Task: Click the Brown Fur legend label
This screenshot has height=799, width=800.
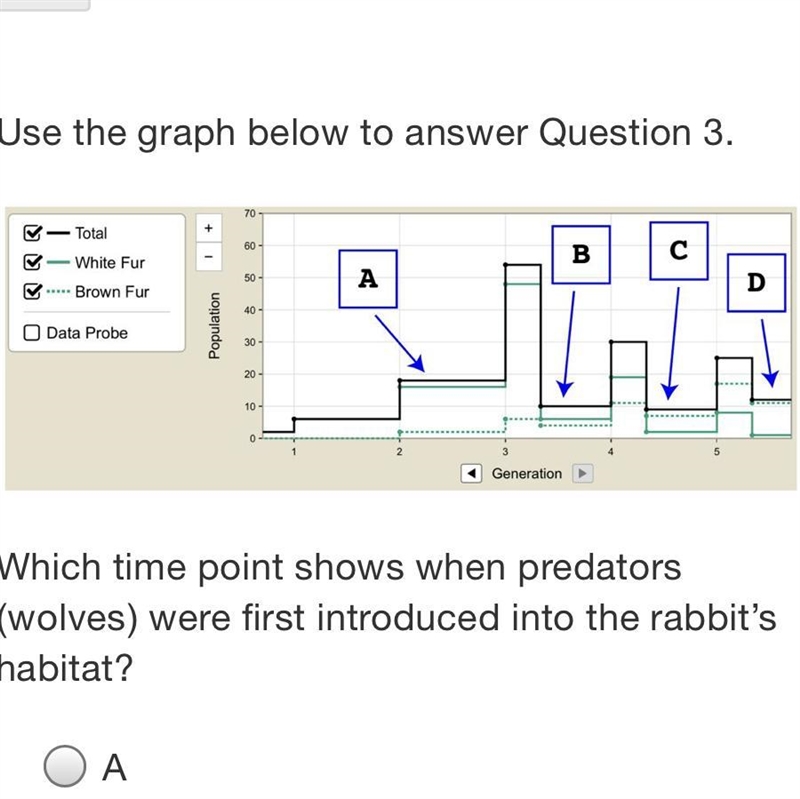Action: pos(112,292)
